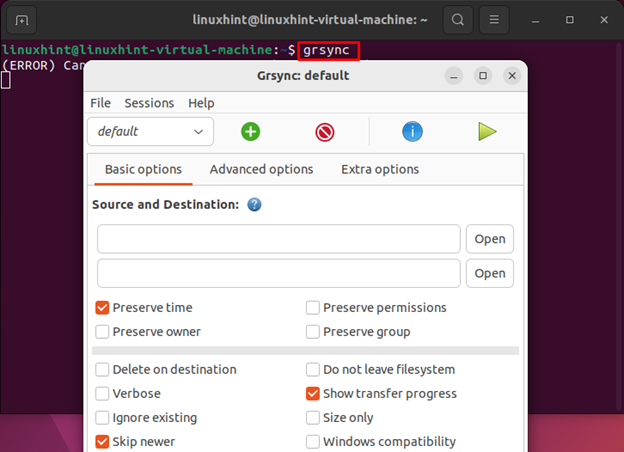This screenshot has width=624, height=452.
Task: Enable Delete on destination checkbox
Action: point(102,370)
